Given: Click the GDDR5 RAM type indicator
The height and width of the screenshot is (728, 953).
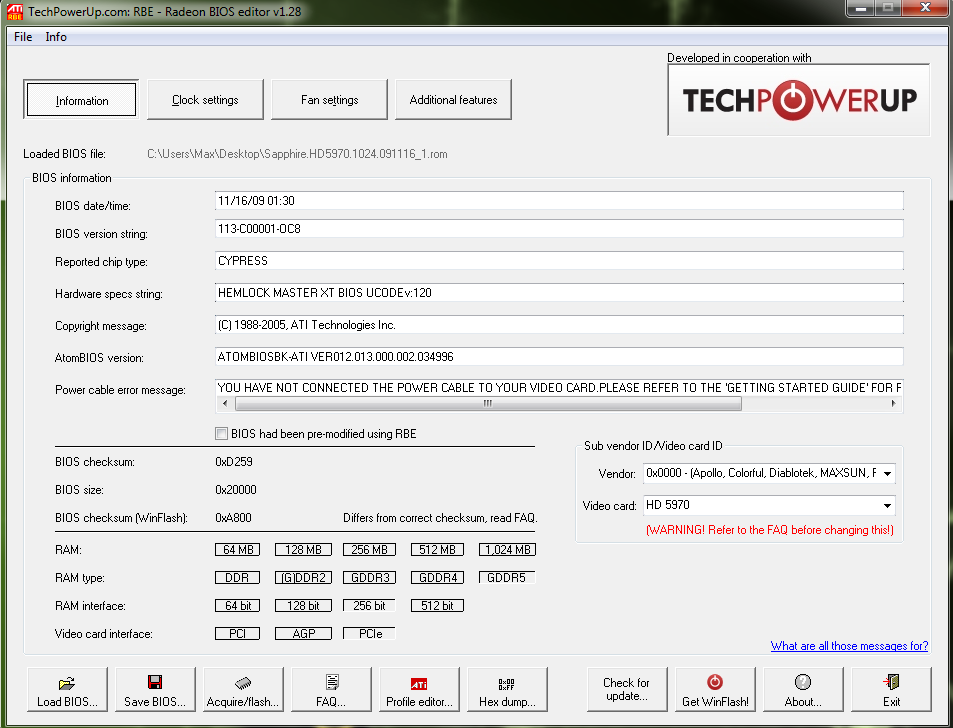Looking at the screenshot, I should point(507,577).
